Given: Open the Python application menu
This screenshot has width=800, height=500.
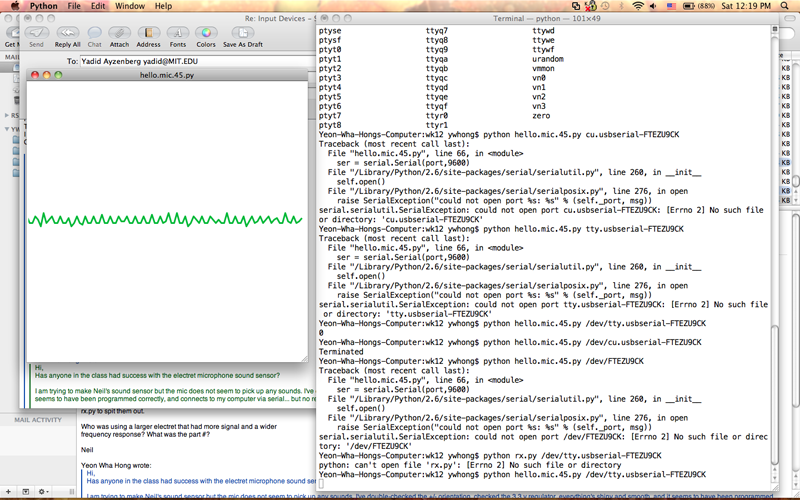Looking at the screenshot, I should pos(43,6).
